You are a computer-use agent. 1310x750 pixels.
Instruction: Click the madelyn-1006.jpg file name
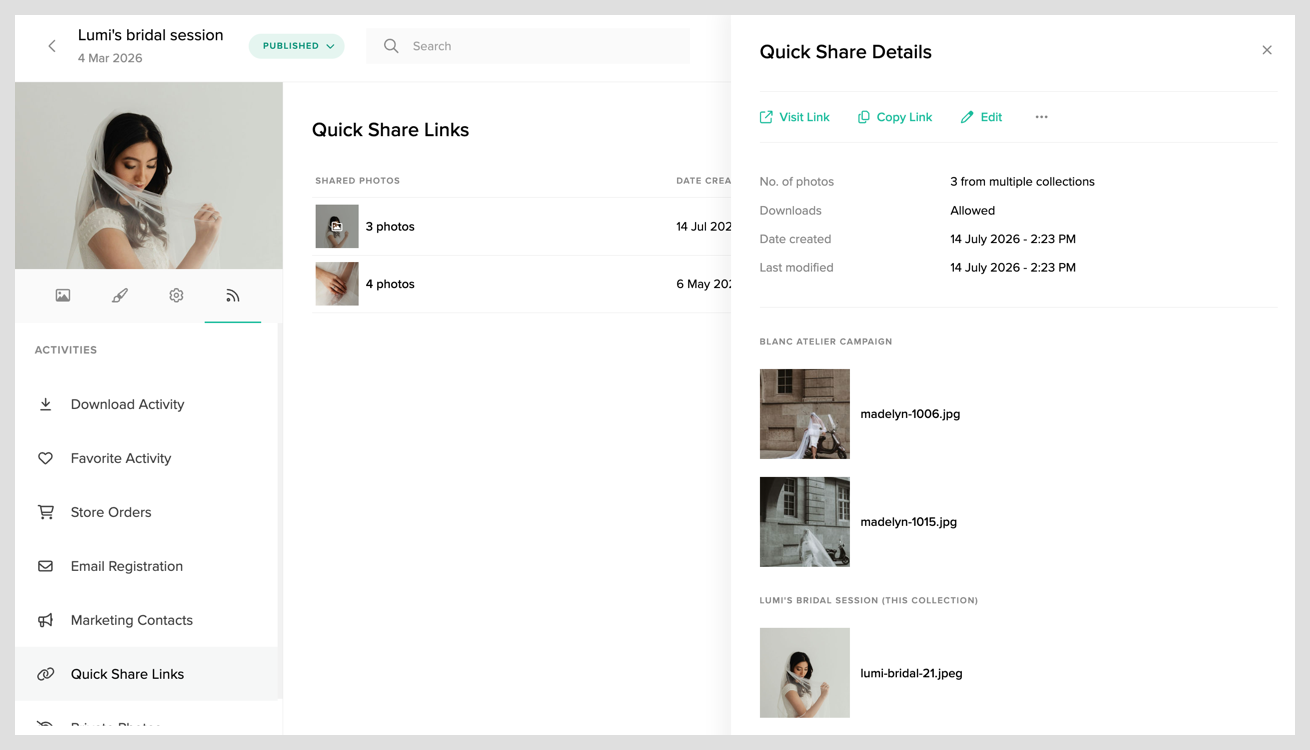coord(910,414)
